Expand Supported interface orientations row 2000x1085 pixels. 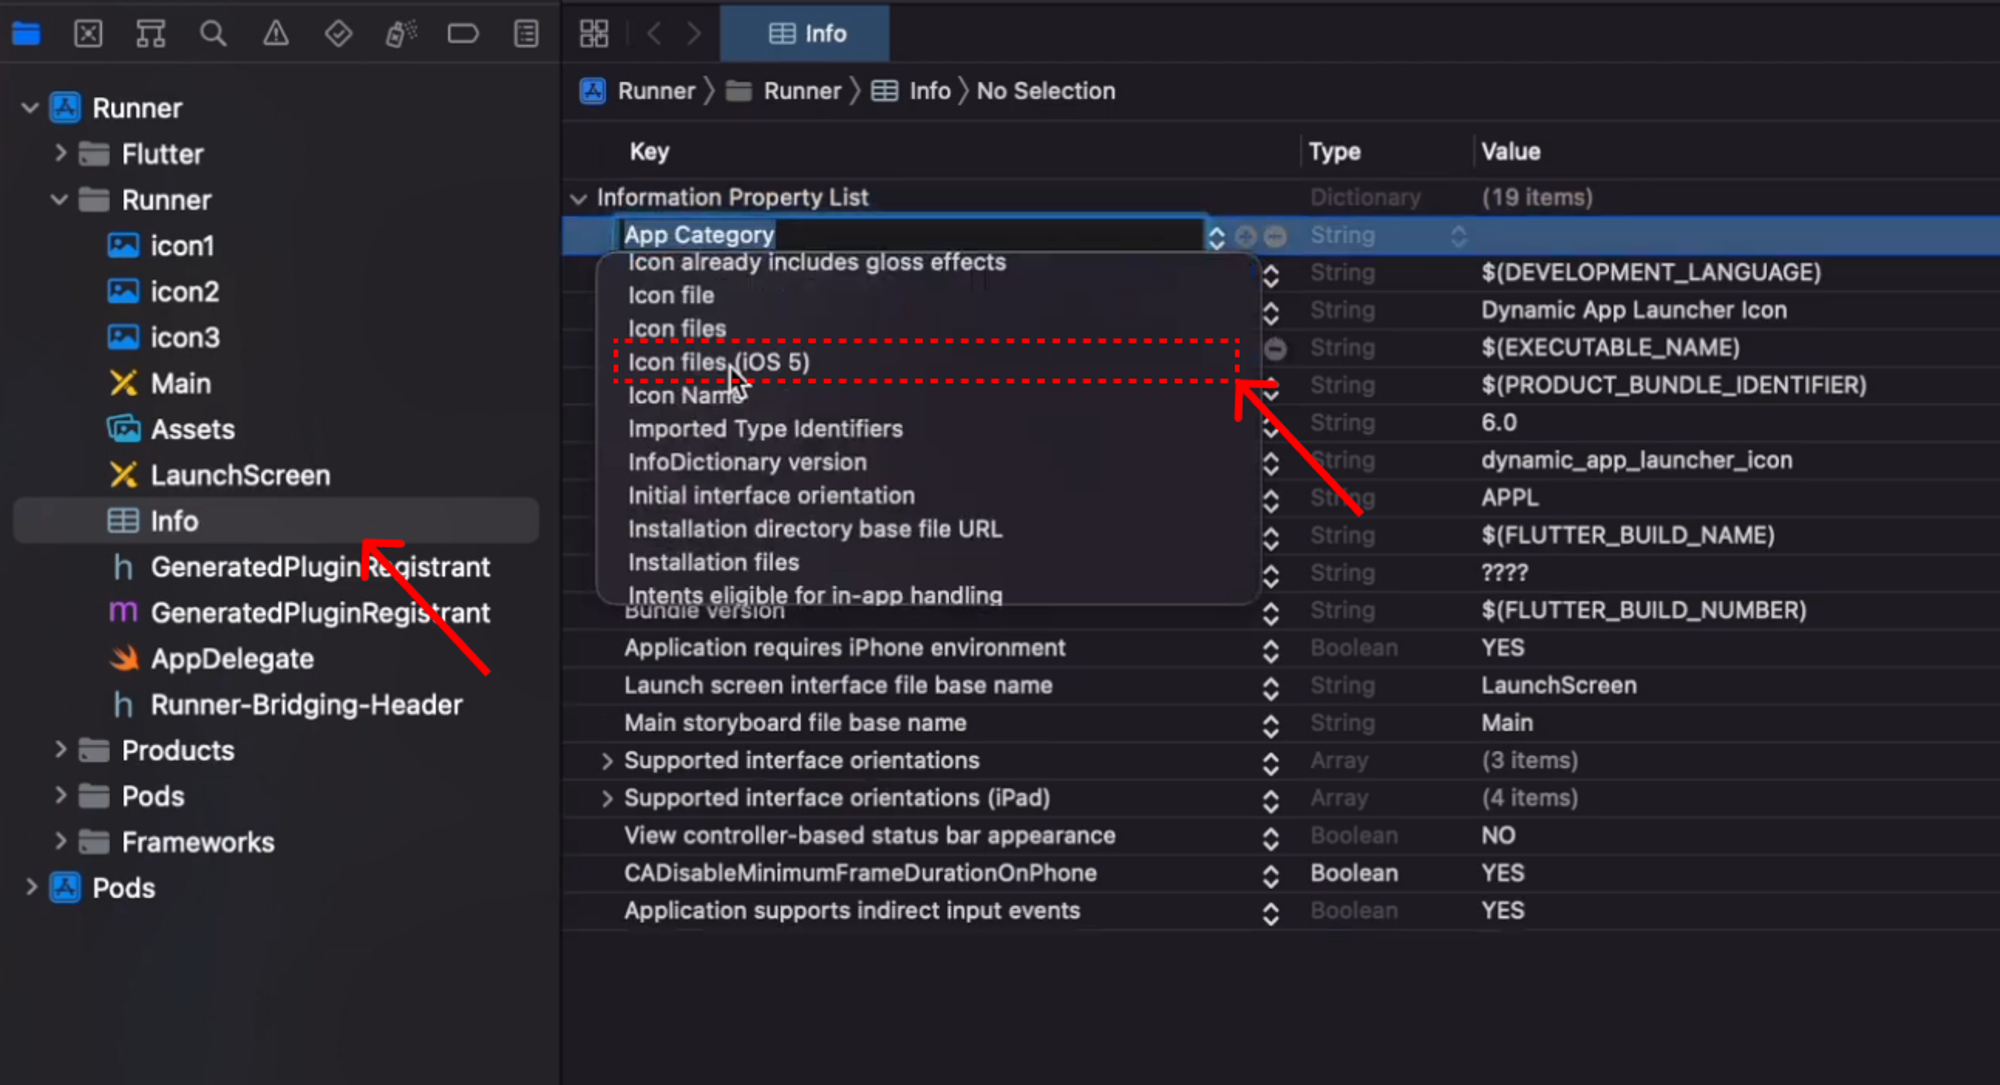tap(606, 761)
